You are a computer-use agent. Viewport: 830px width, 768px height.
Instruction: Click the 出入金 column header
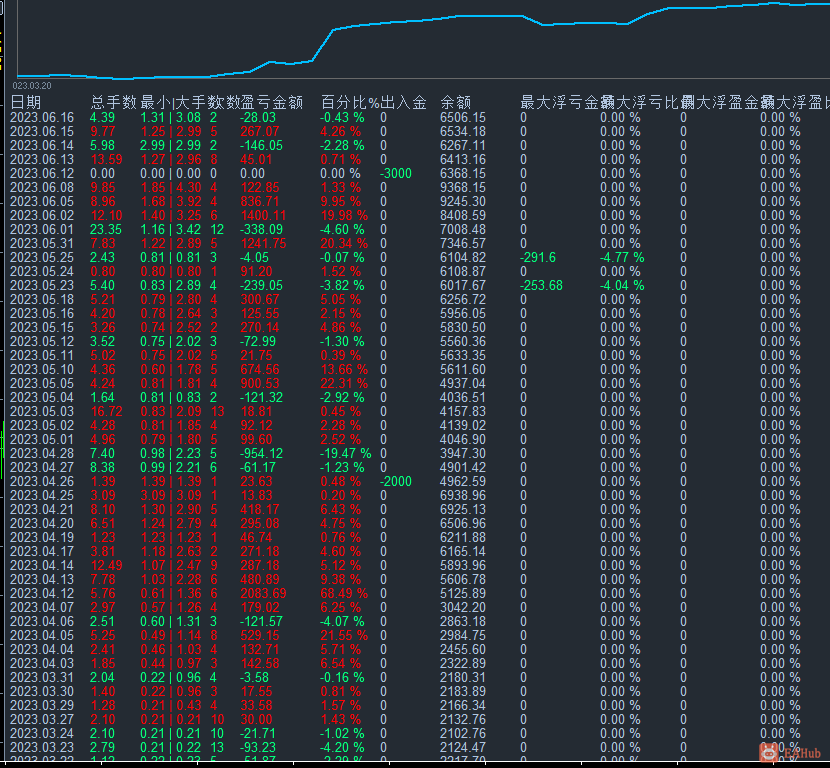(x=403, y=102)
